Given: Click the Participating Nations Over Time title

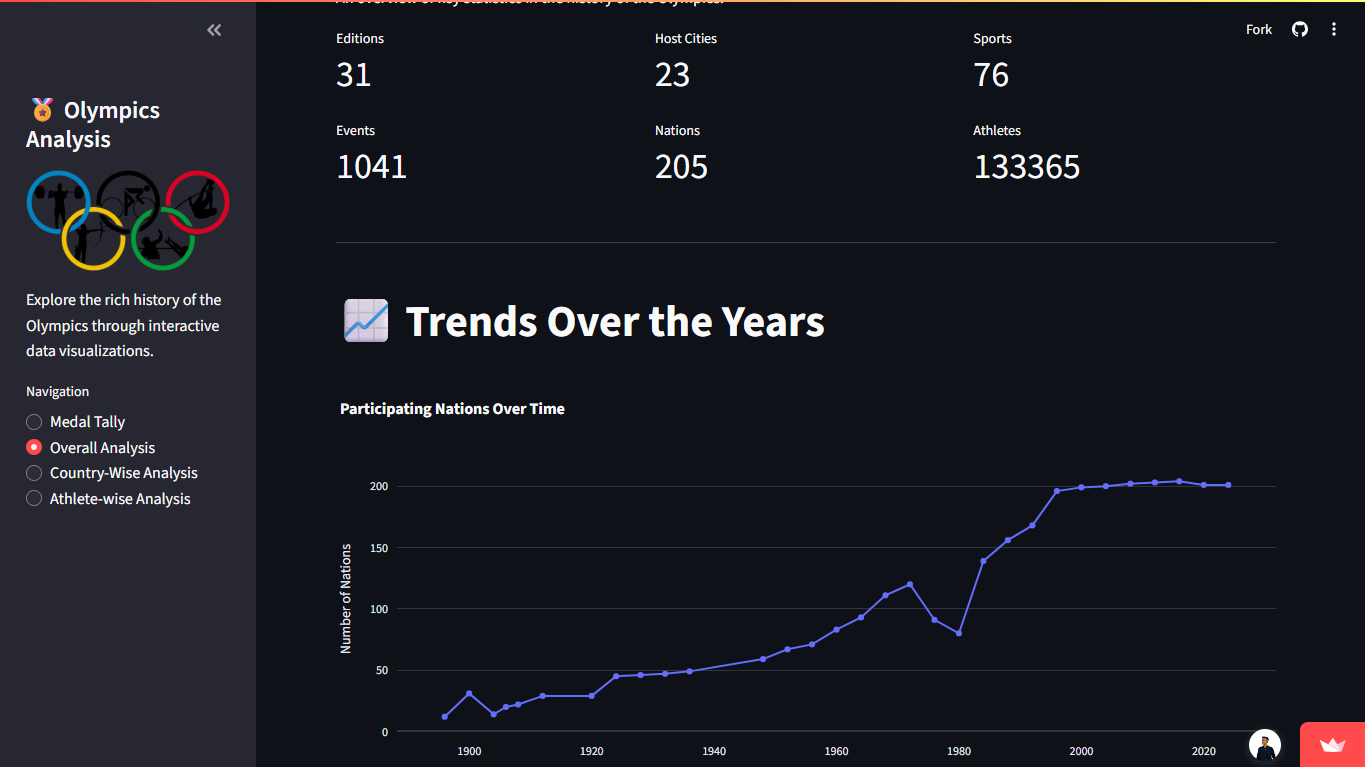Looking at the screenshot, I should [x=452, y=408].
